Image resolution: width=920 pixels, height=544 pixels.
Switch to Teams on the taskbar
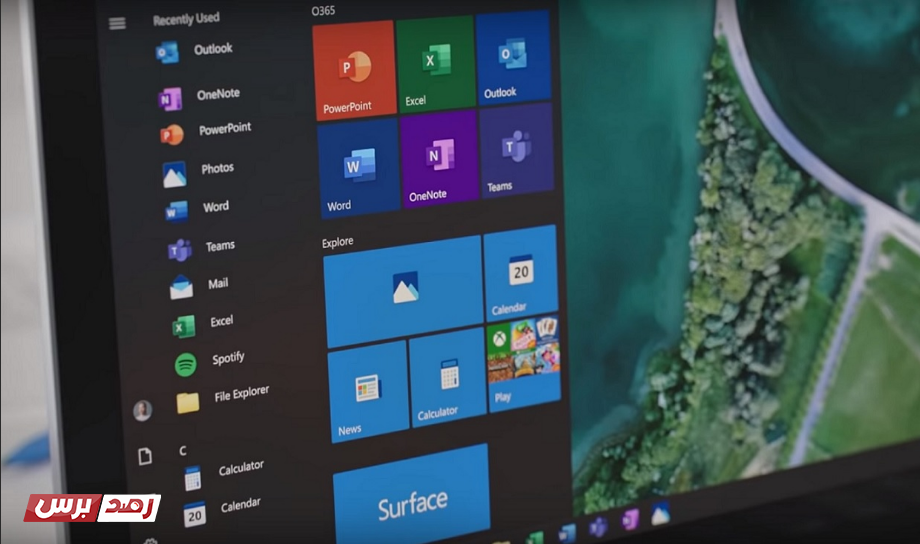coord(598,526)
